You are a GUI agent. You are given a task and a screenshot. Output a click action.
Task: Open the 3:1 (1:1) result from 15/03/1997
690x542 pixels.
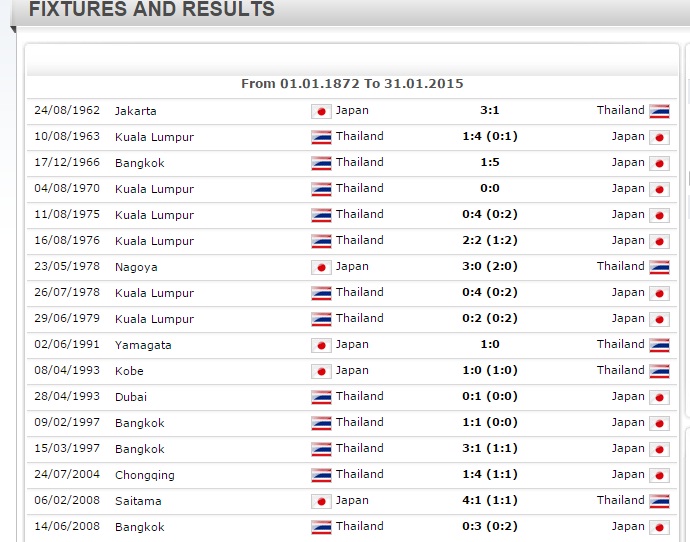490,448
